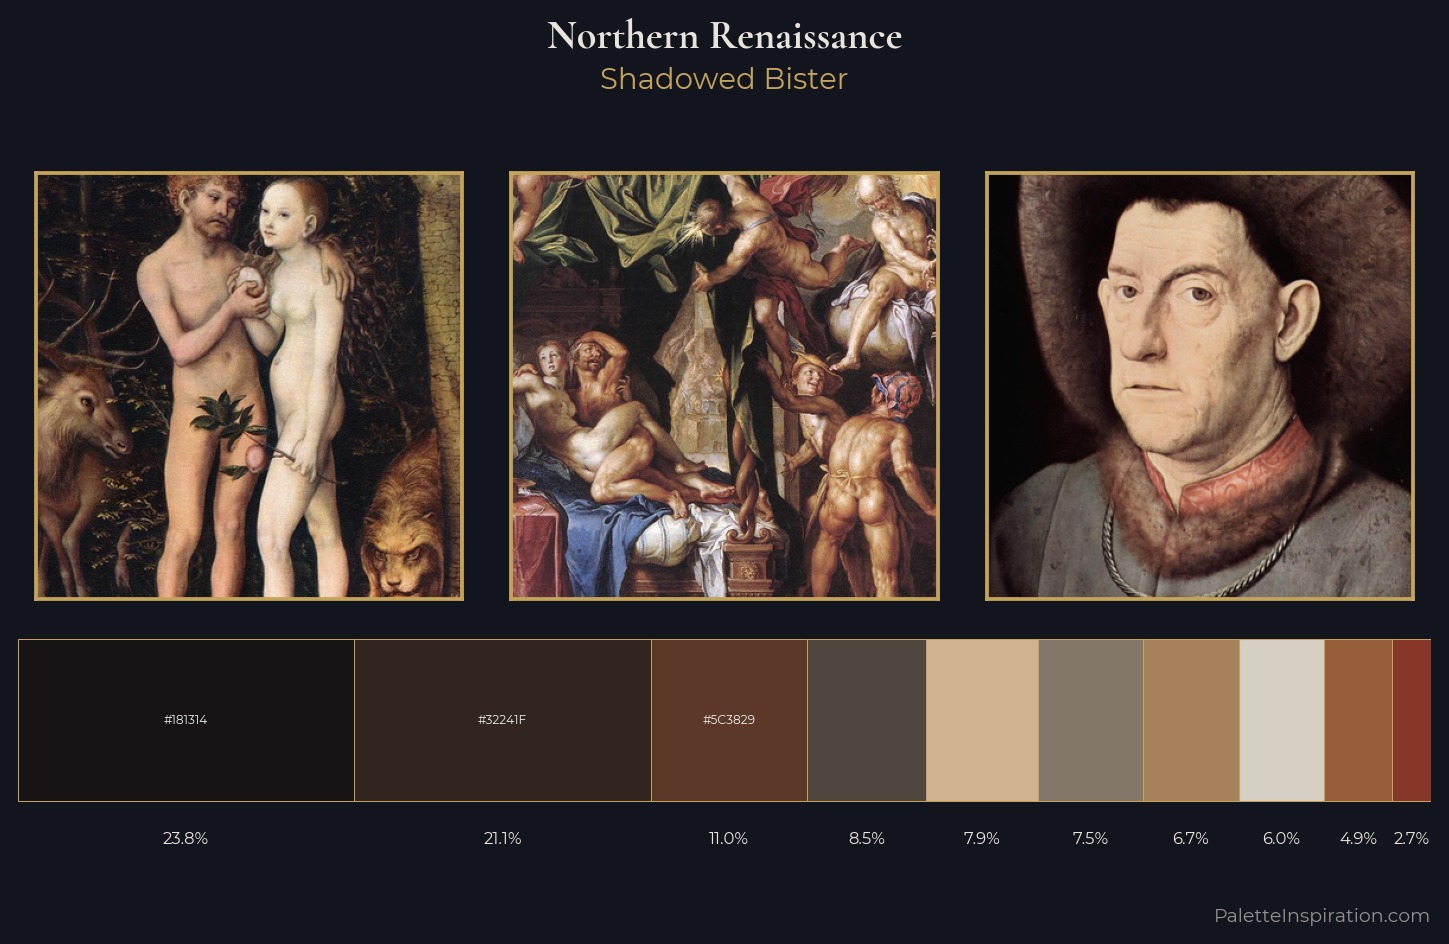Click the Shadowed Bister subtitle

(x=724, y=79)
